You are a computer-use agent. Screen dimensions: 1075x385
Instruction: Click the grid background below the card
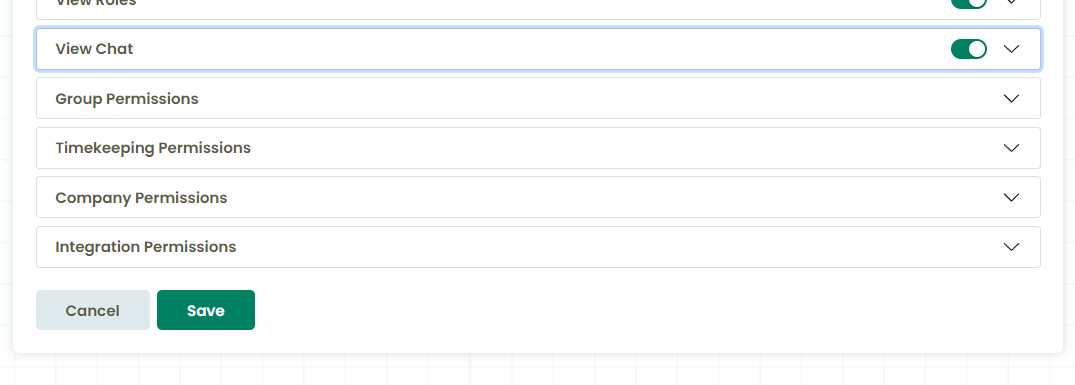coord(538,370)
